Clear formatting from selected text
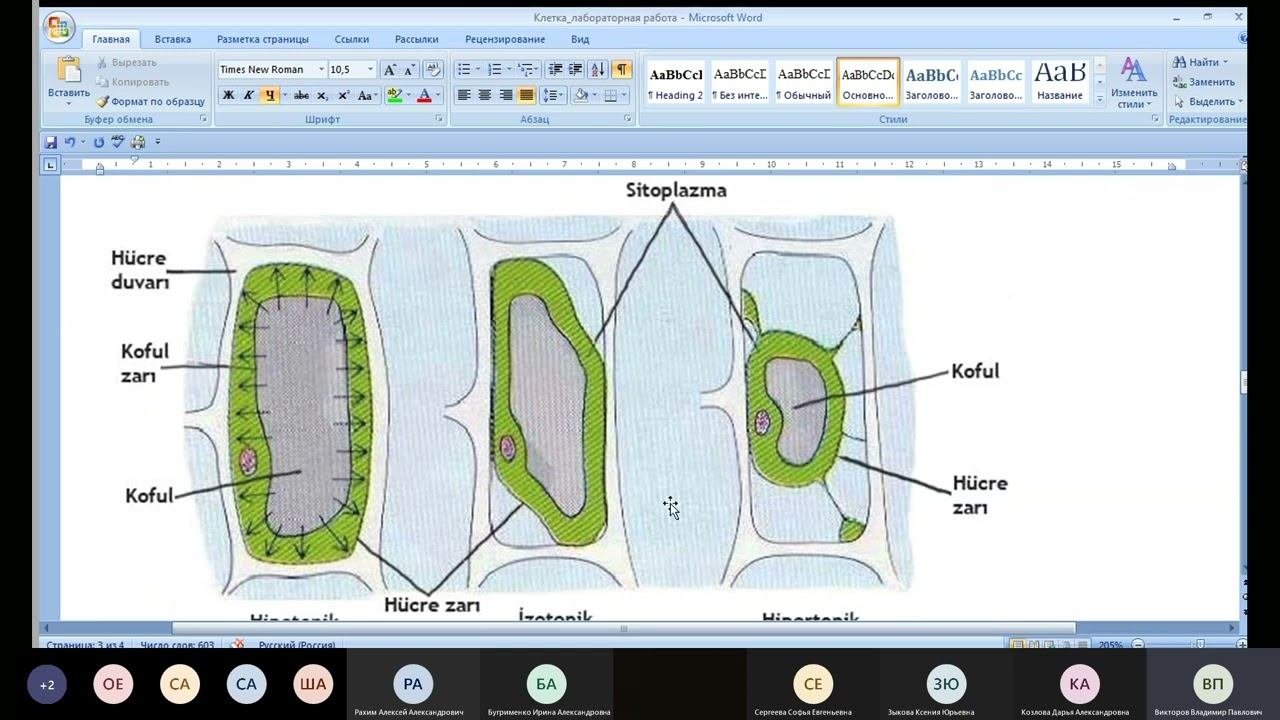1280x720 pixels. [x=433, y=69]
